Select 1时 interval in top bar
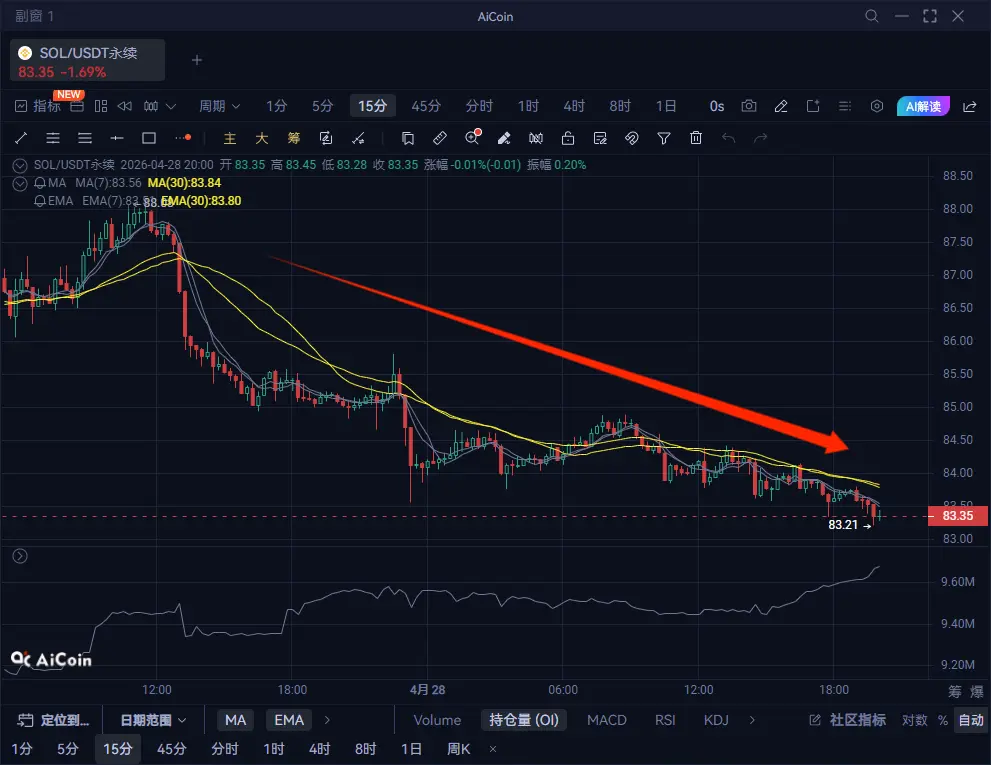This screenshot has width=991, height=765. coord(528,106)
